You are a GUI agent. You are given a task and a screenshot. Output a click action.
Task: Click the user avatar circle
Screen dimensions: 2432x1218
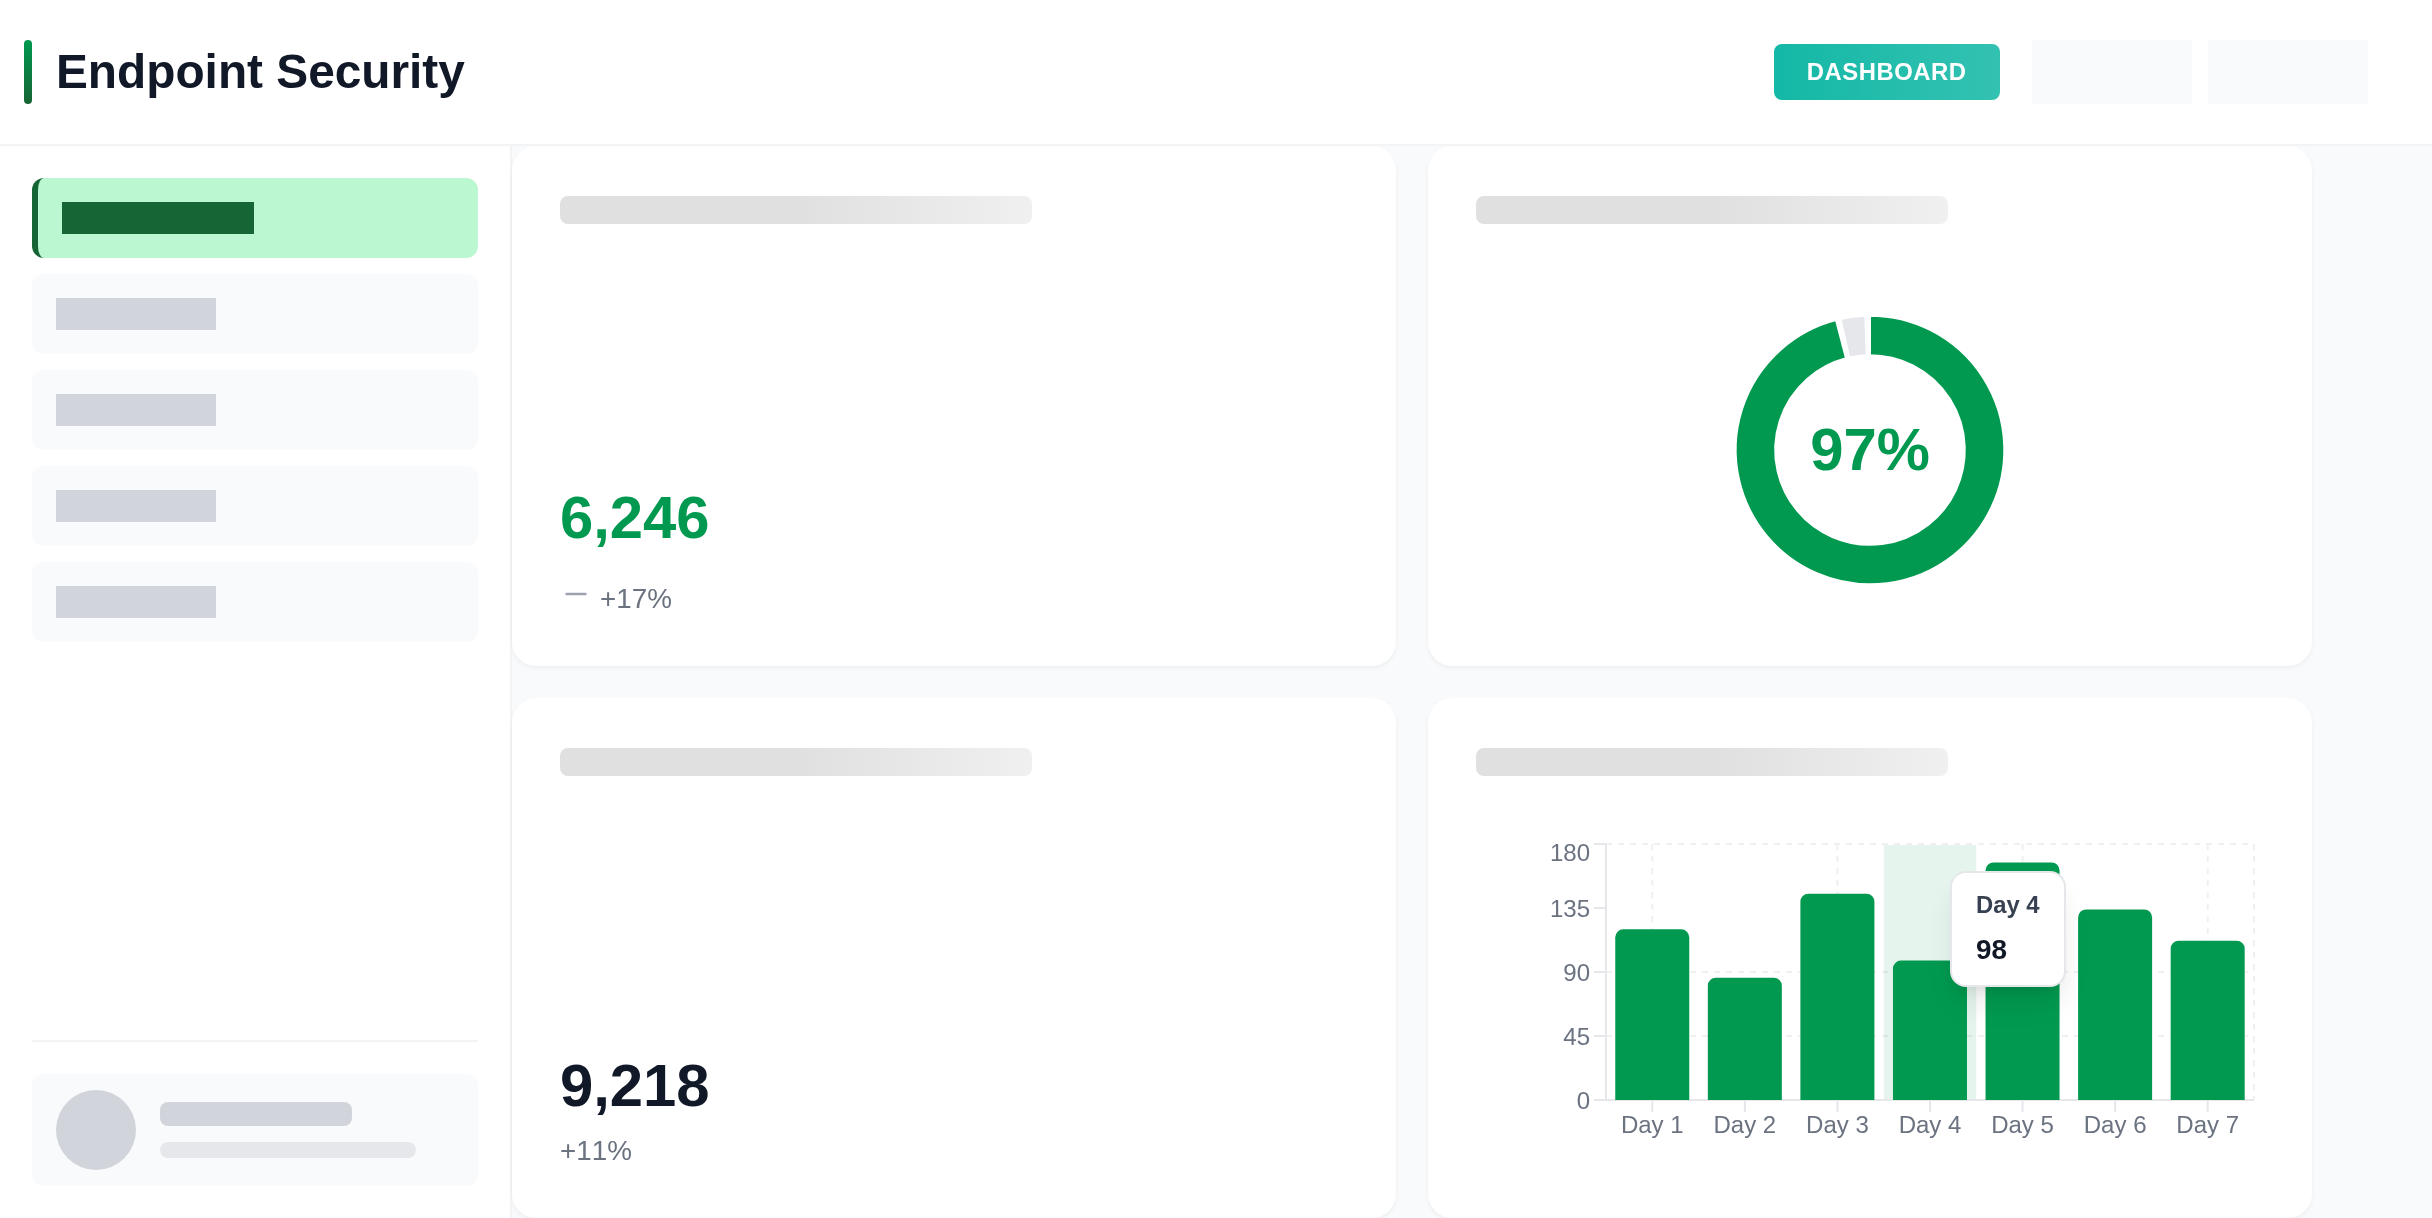pyautogui.click(x=96, y=1130)
